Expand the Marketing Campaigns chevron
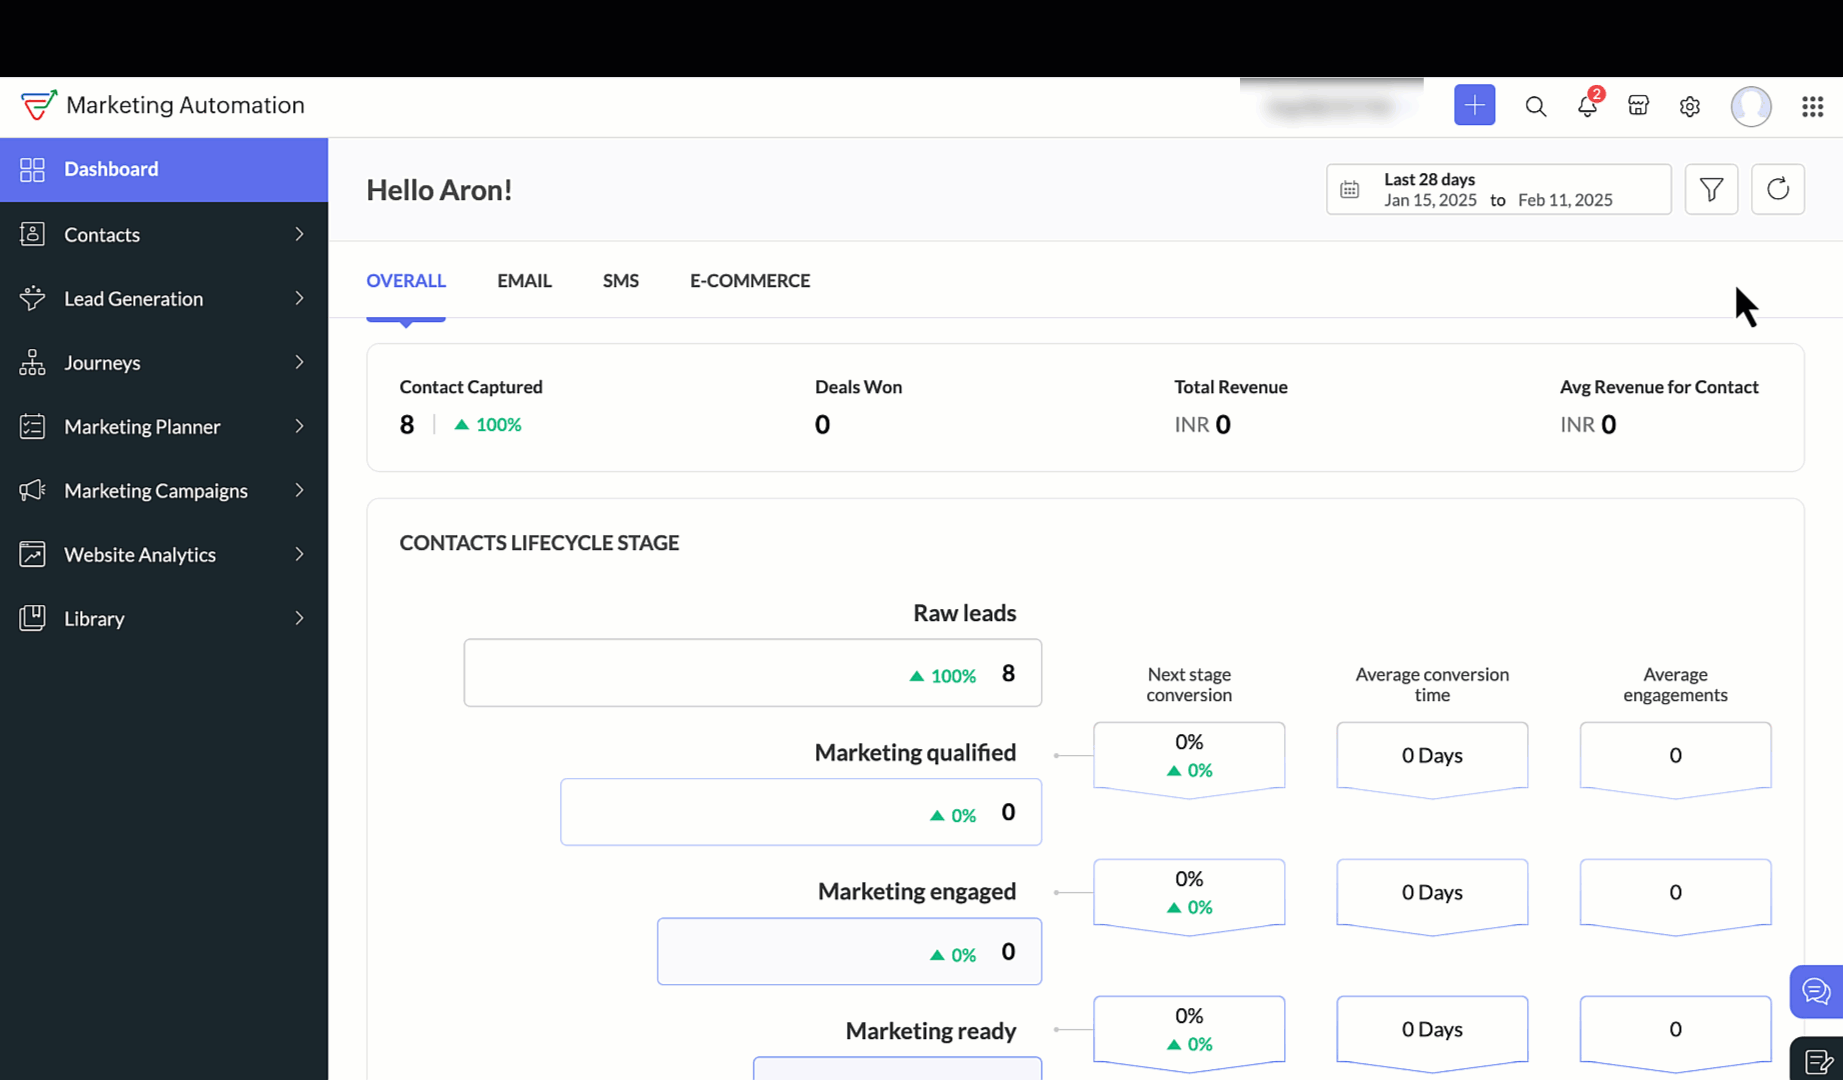 299,490
